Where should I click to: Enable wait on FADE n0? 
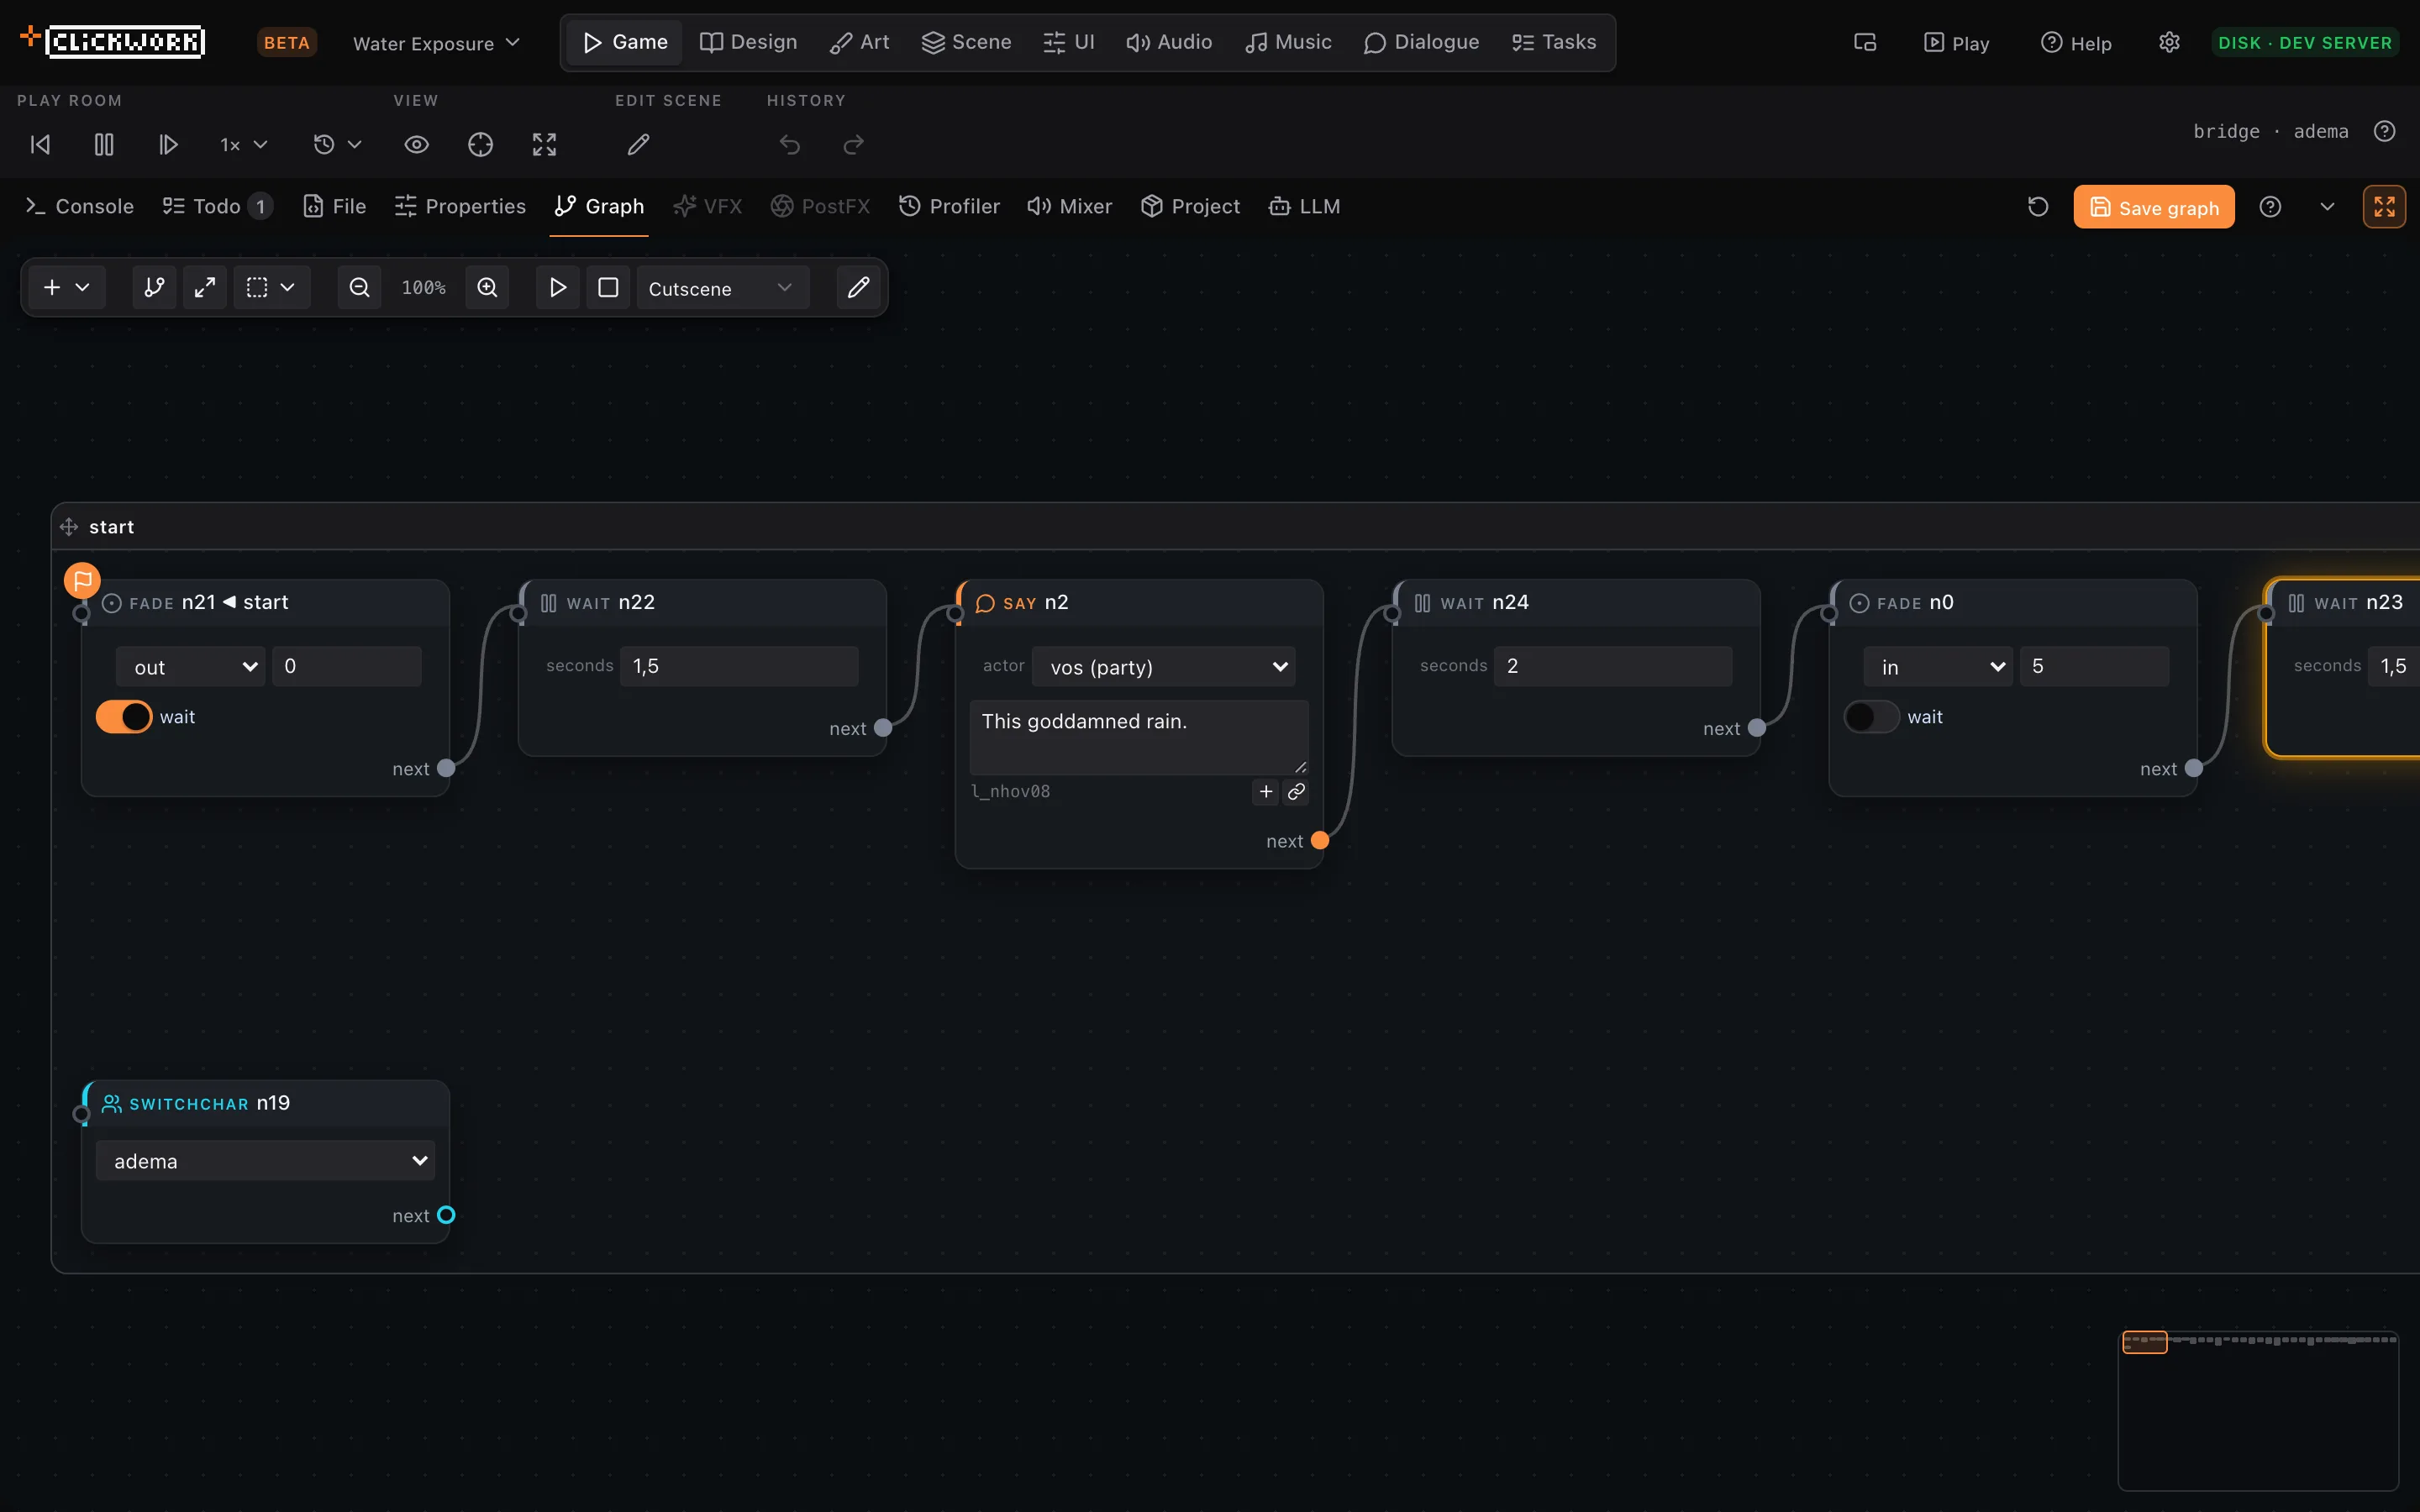point(1871,717)
